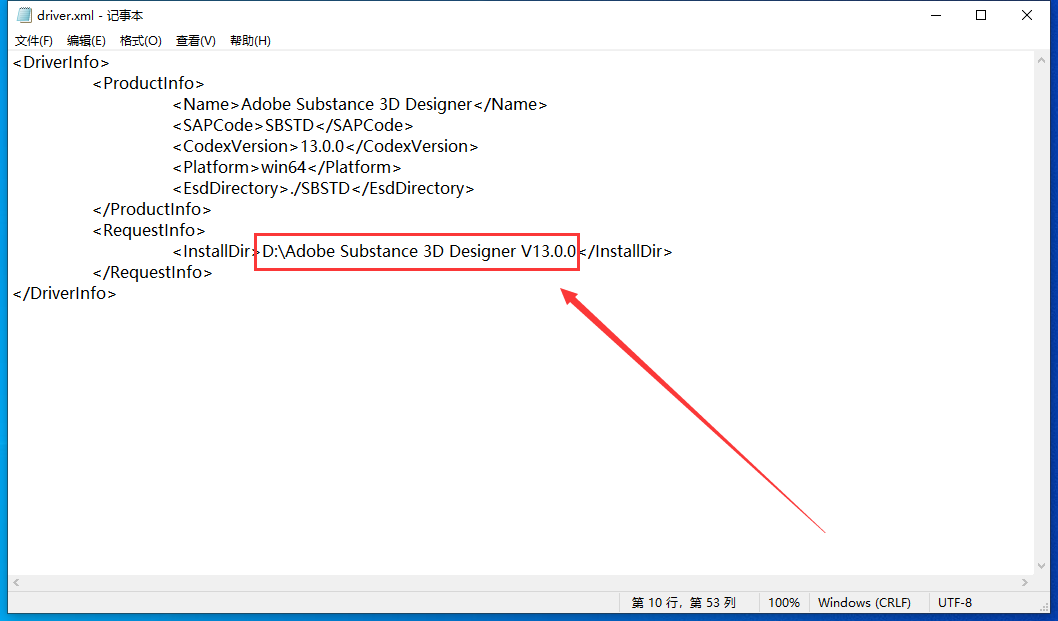This screenshot has width=1058, height=621.
Task: Click the <RequestInfo> opening tag
Action: [149, 230]
